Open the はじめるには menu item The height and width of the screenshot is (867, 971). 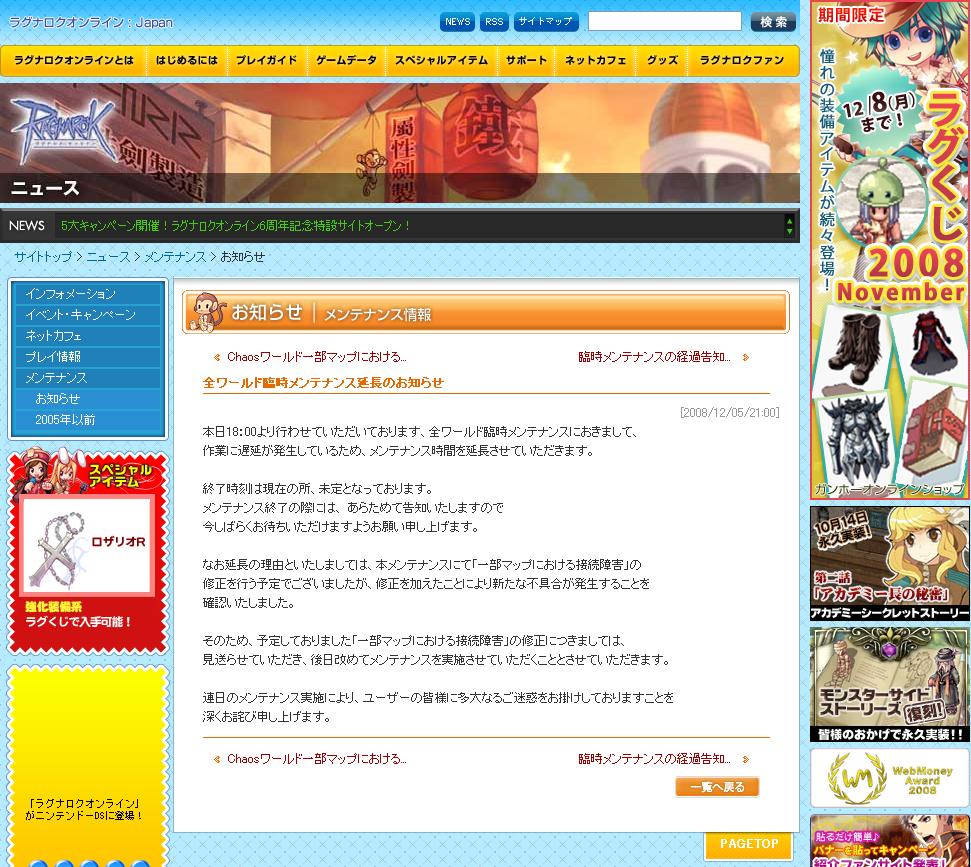coord(186,60)
